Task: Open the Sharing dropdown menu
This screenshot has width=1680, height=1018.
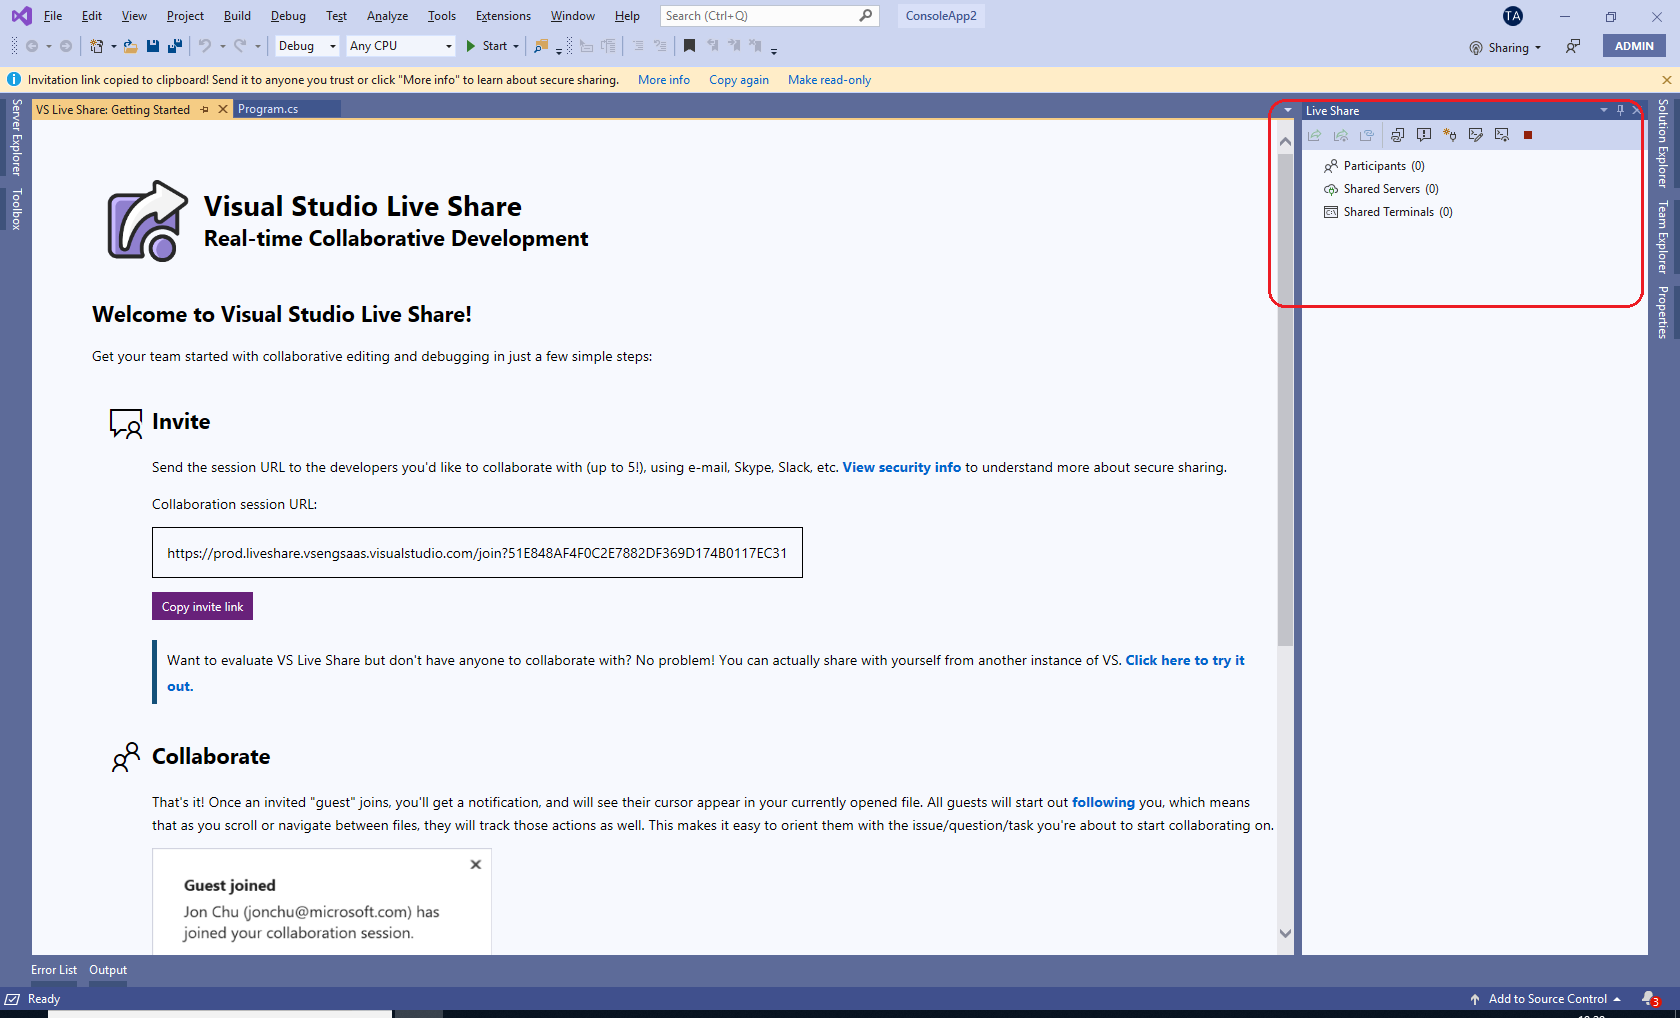Action: [1505, 47]
